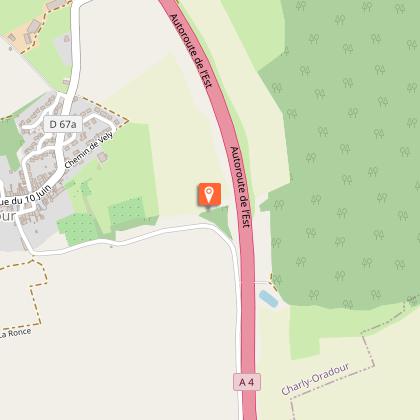Click the La Ronce place label
Image resolution: width=420 pixels, height=420 pixels.
coord(16,333)
